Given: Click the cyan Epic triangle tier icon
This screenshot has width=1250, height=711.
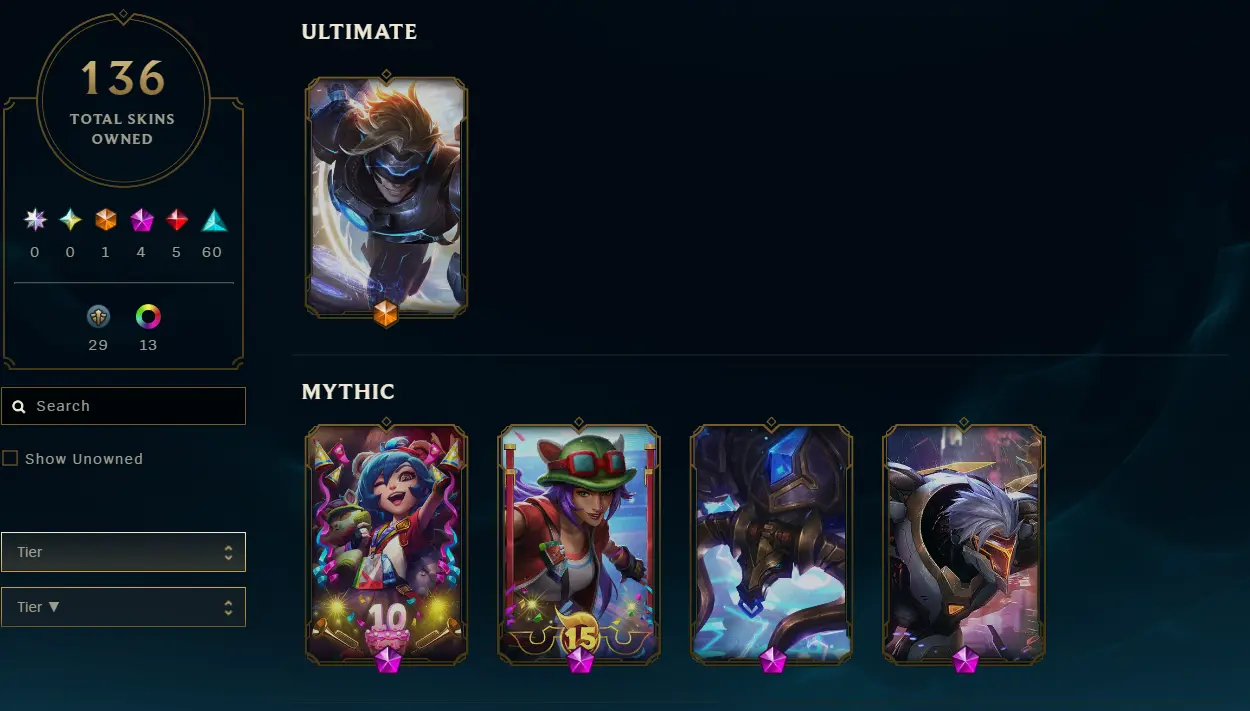Looking at the screenshot, I should pyautogui.click(x=213, y=220).
